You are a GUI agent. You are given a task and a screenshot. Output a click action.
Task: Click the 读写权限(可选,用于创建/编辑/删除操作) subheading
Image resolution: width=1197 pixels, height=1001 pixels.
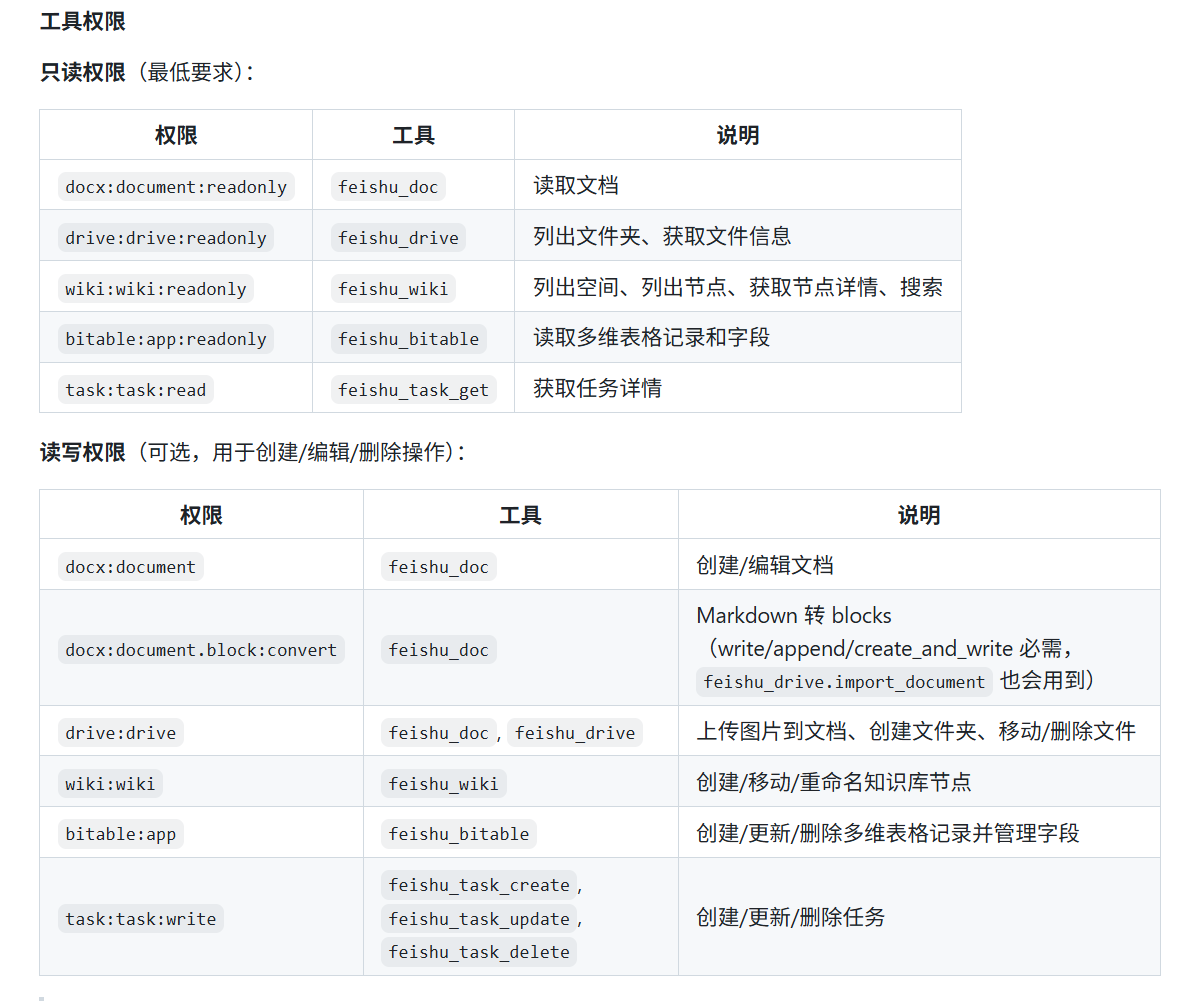pos(252,452)
